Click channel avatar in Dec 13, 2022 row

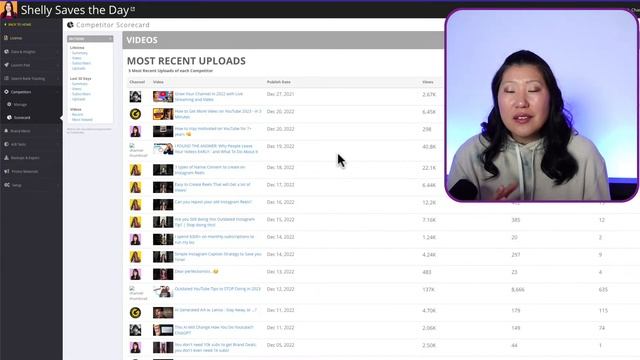135,274
